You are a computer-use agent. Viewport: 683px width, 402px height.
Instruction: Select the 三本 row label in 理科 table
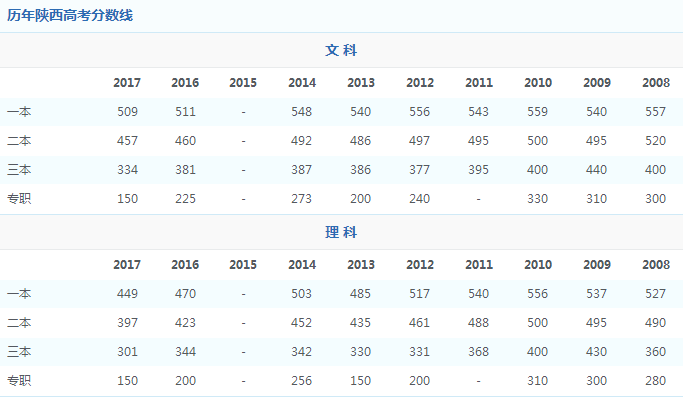click(x=19, y=352)
